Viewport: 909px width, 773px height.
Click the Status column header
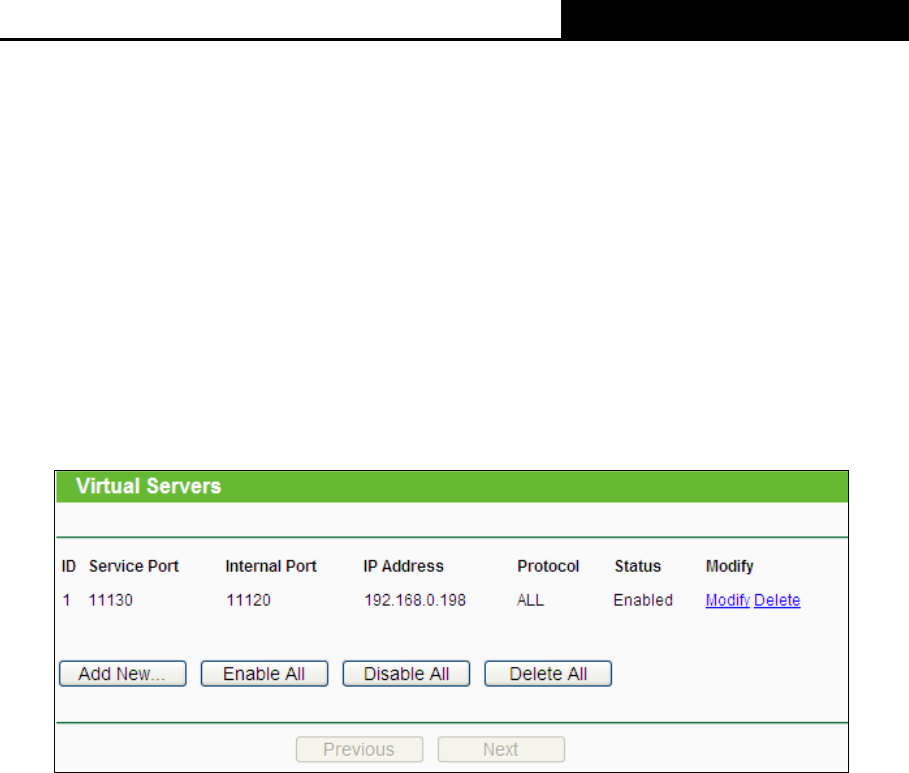pyautogui.click(x=638, y=566)
